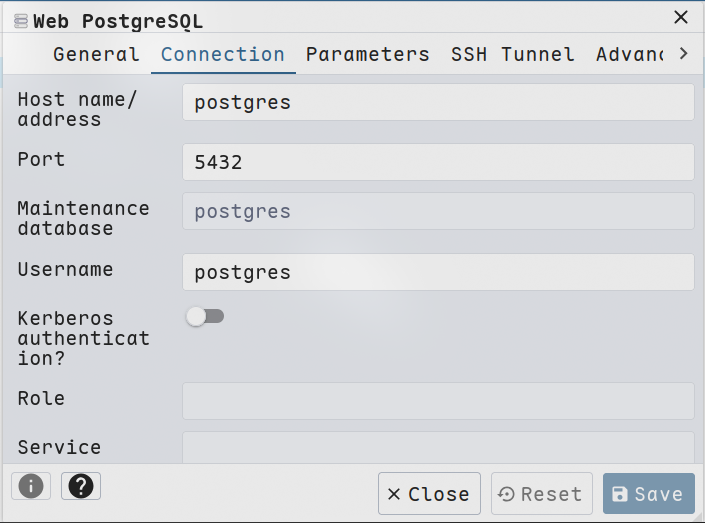Click the Service input field
The image size is (705, 523).
(438, 447)
